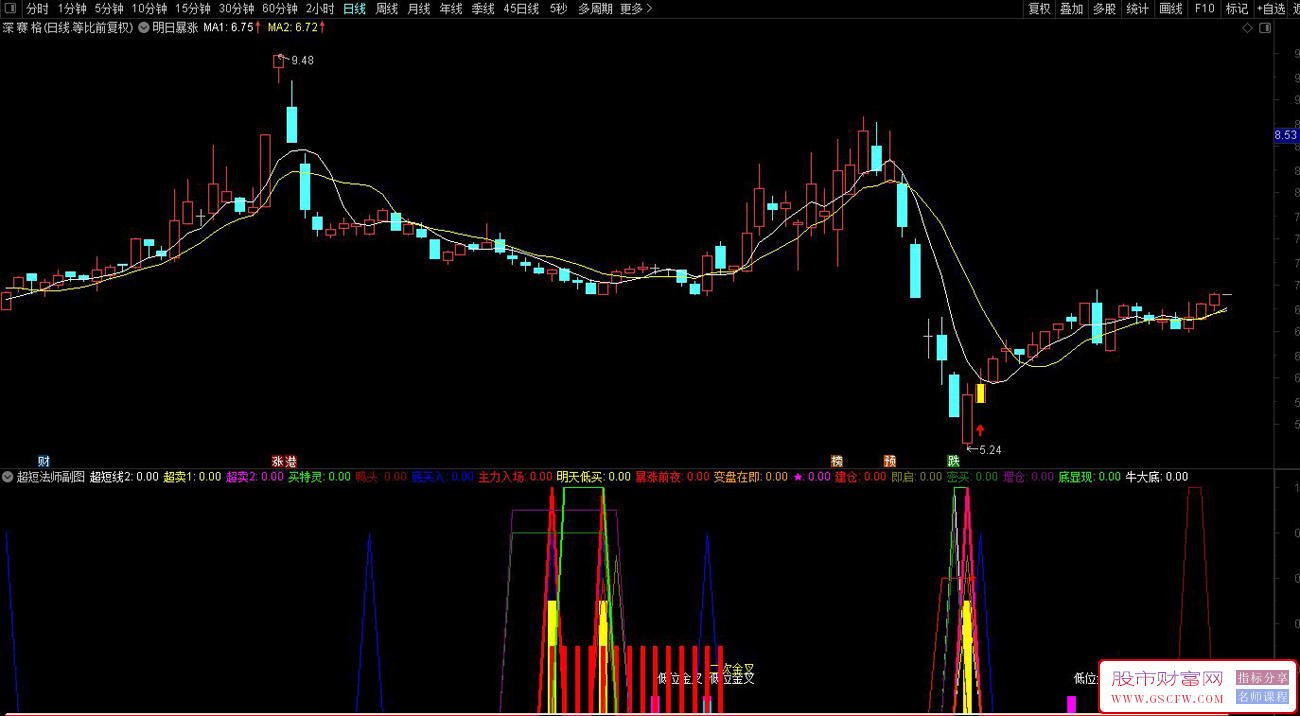
Task: Switch to the 30分钟 period
Action: point(236,9)
